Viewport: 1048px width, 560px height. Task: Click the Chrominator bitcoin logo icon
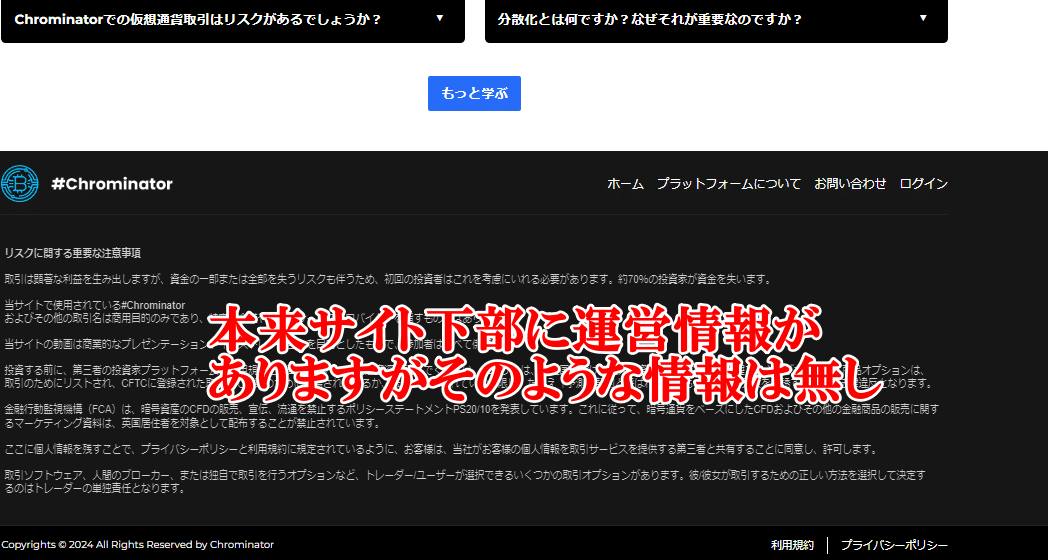click(x=19, y=183)
